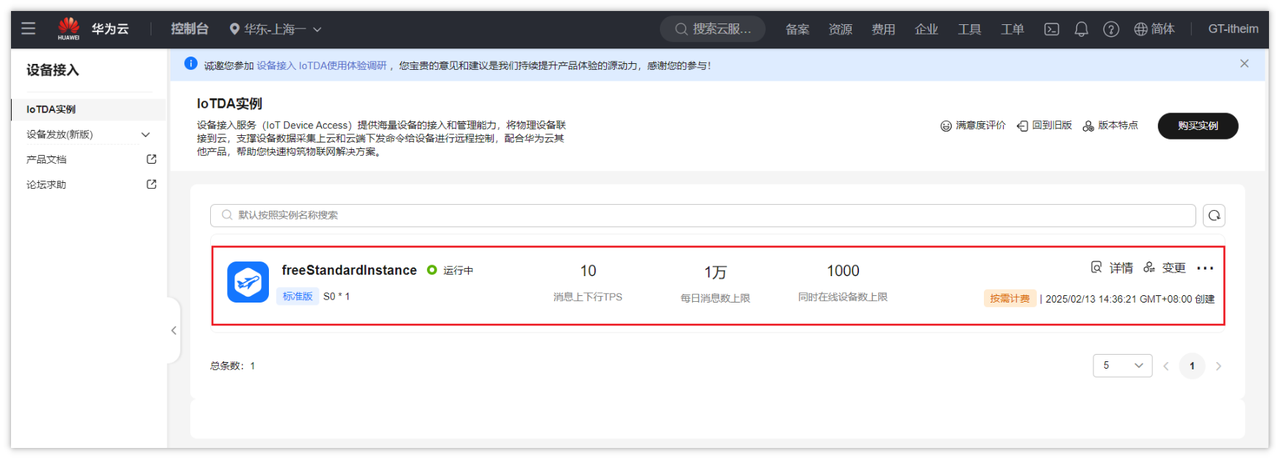Expand 设备发放(新版) sidebar section
Viewport: 1280px width, 459px height.
[x=89, y=134]
